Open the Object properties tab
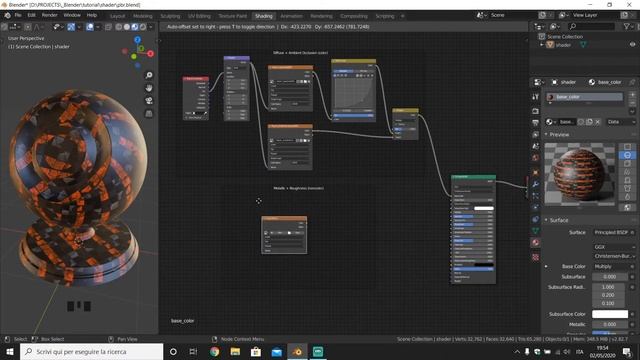640x360 pixels. coord(536,173)
